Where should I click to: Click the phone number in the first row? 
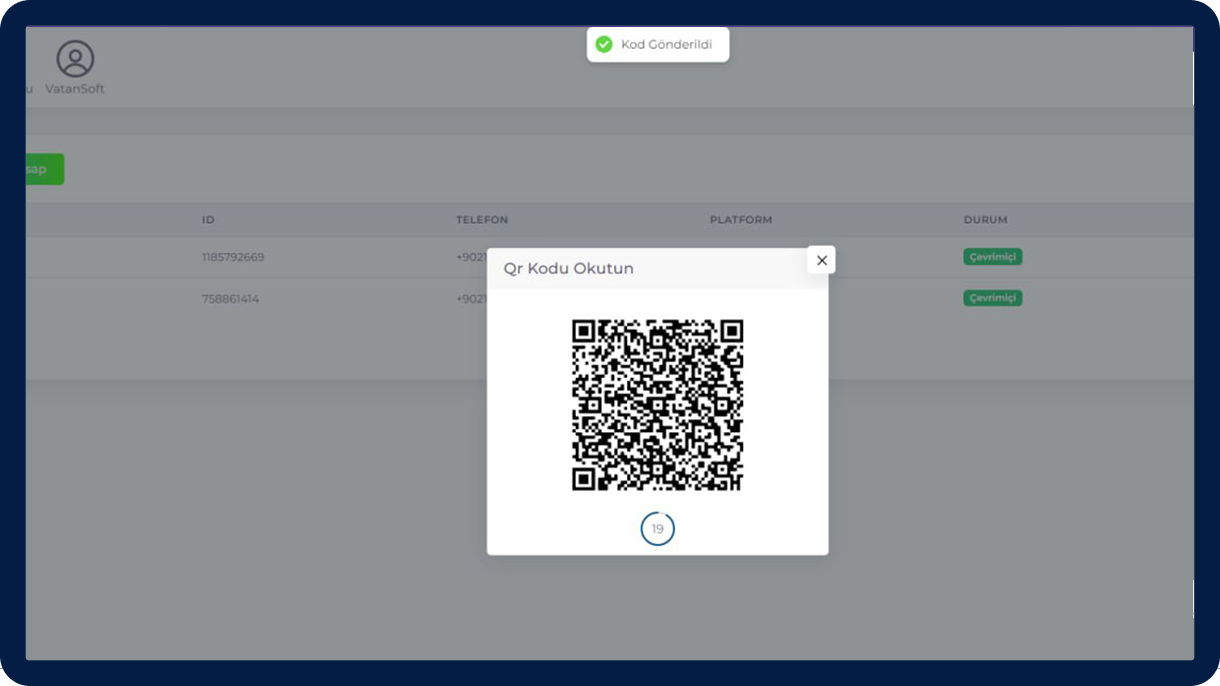[471, 257]
